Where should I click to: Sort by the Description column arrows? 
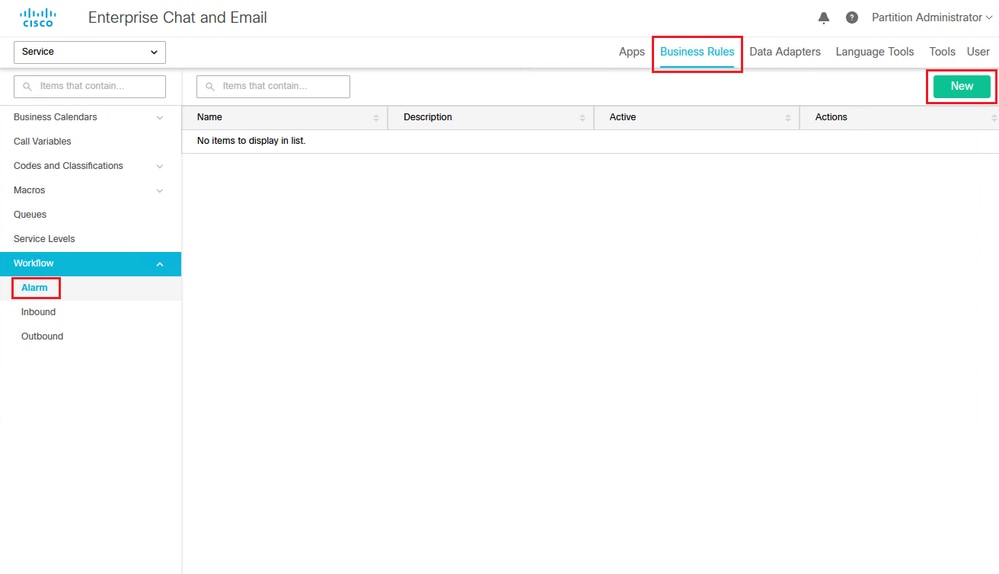(582, 118)
